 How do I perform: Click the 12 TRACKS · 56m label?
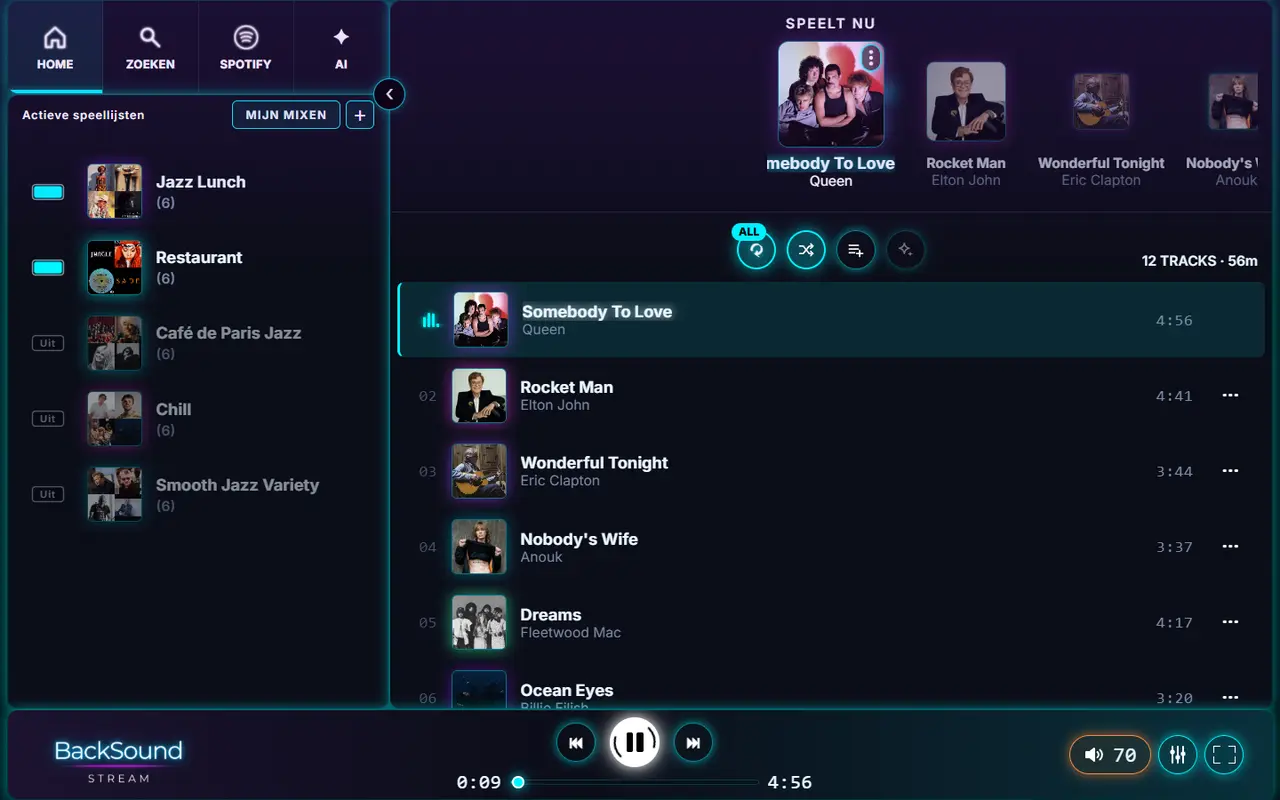click(x=1200, y=261)
